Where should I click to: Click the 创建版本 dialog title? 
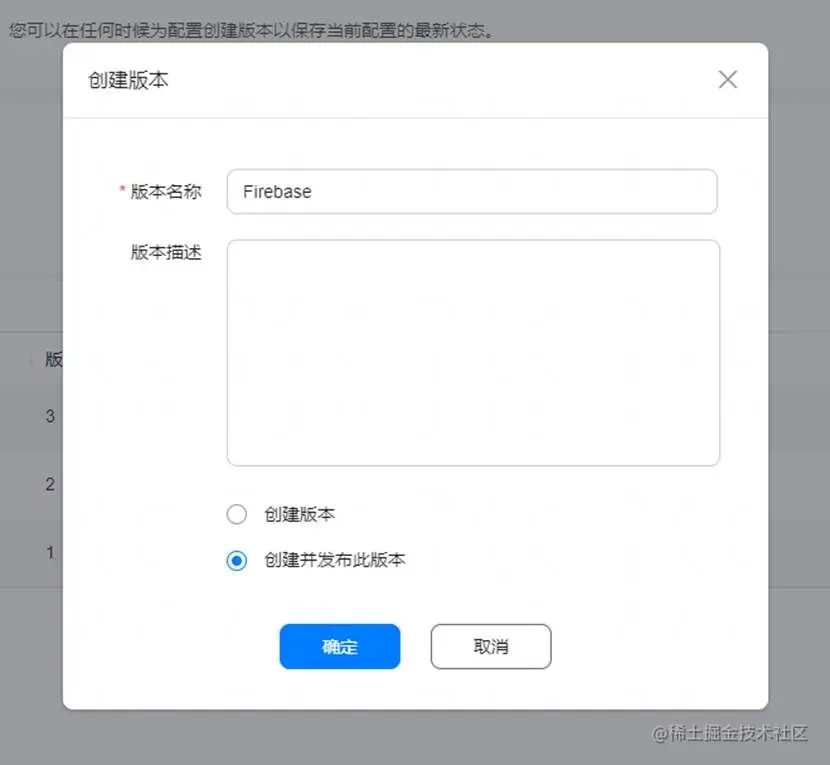[x=128, y=80]
